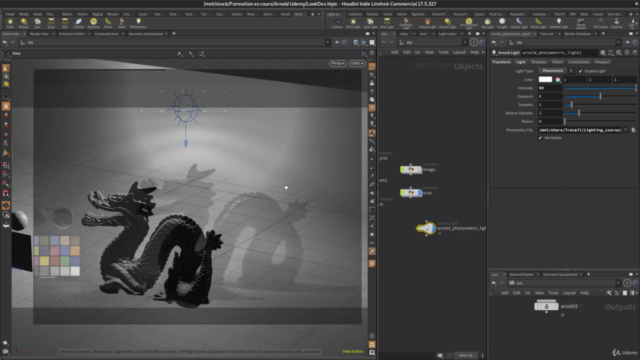This screenshot has width=640, height=360.
Task: Open the Take List pane tab
Action: (x=547, y=33)
